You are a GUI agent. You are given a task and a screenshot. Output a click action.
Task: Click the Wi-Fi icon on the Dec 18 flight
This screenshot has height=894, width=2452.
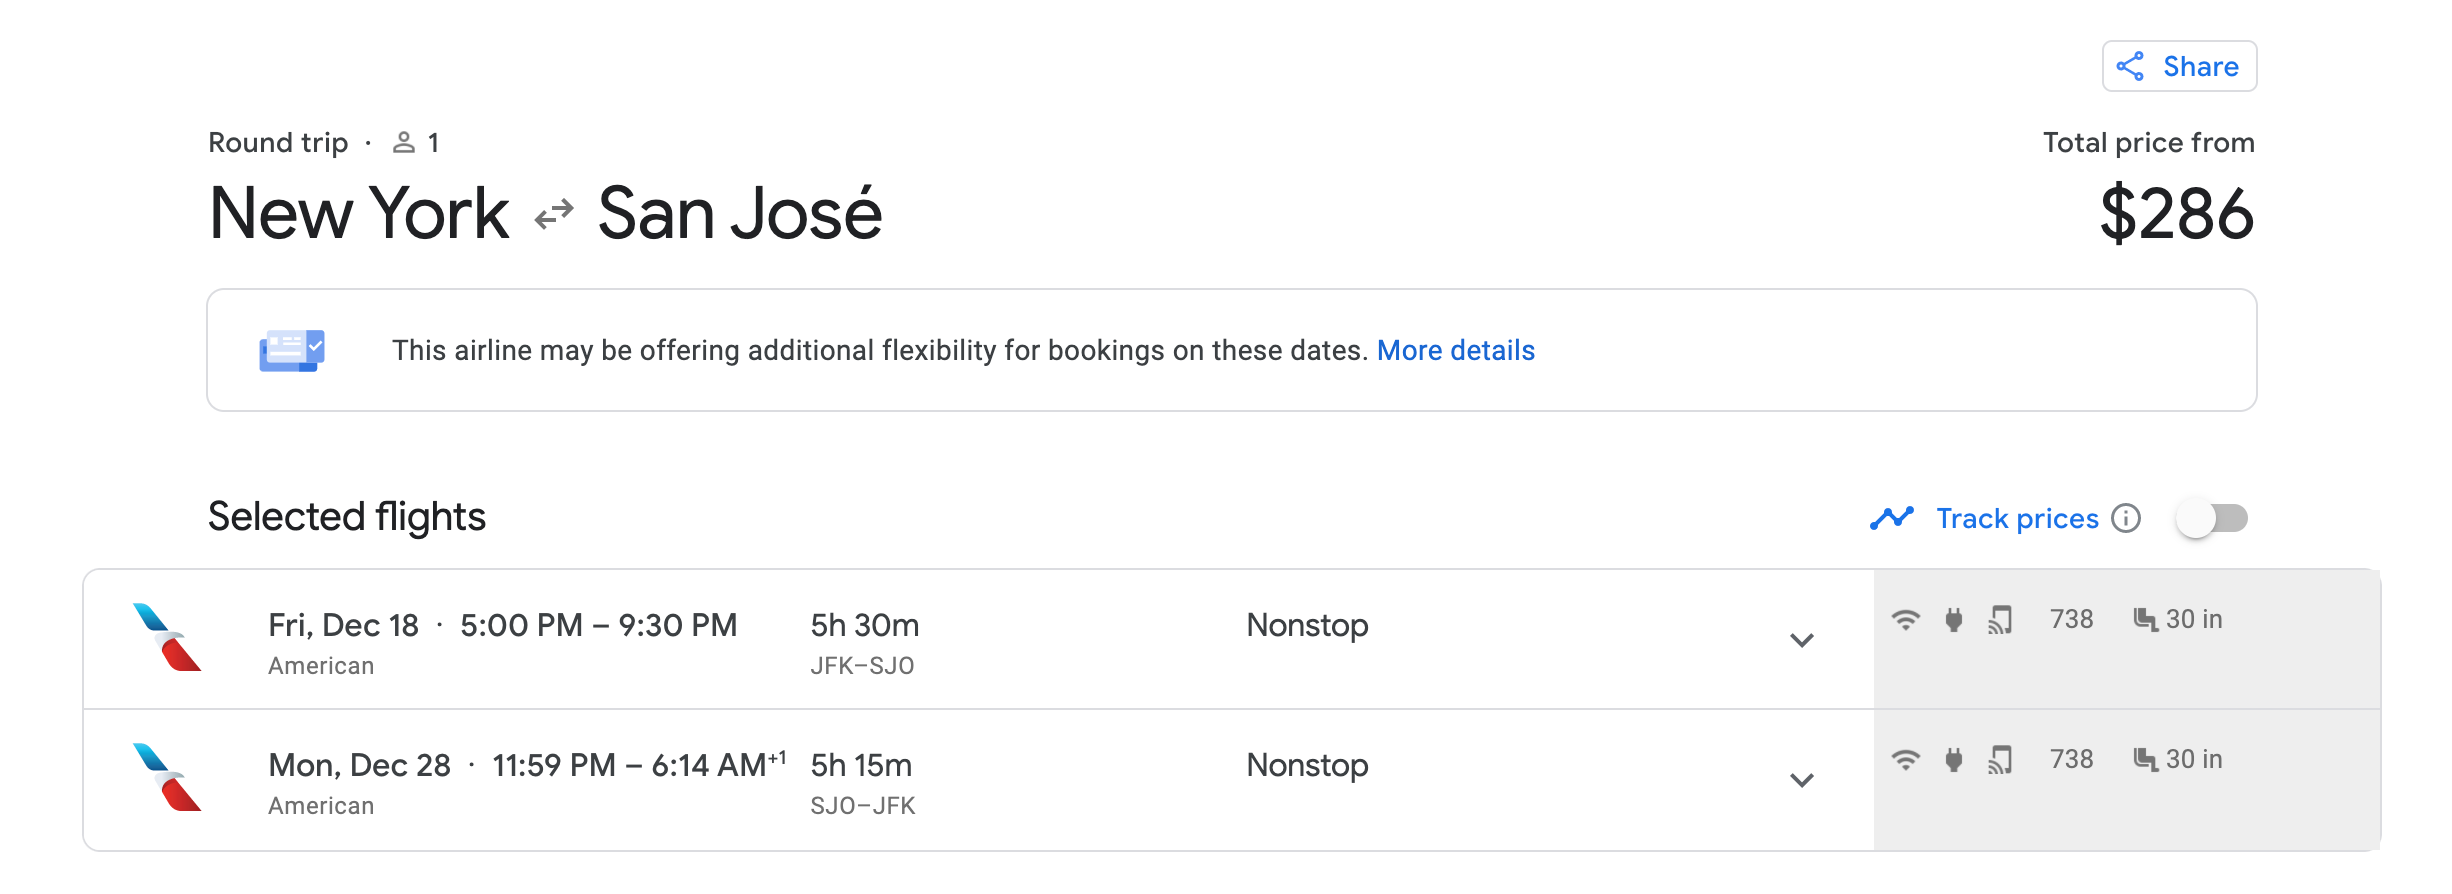pyautogui.click(x=1905, y=620)
